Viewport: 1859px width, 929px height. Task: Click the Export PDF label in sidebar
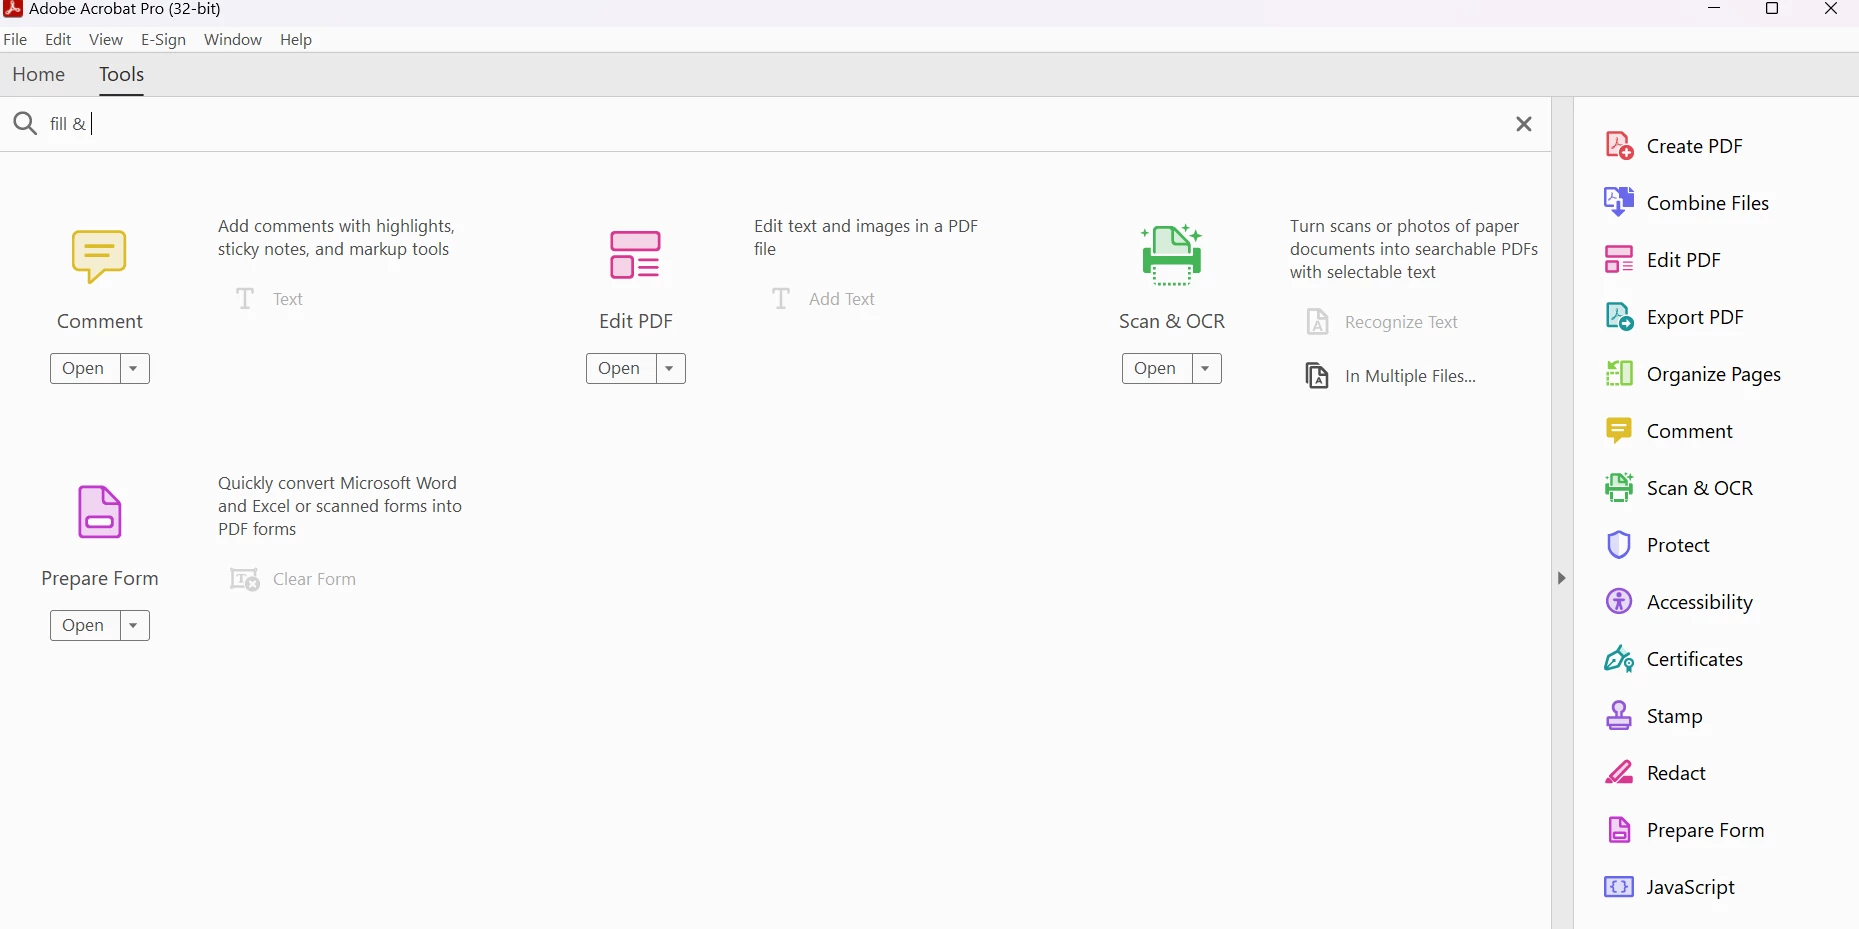pyautogui.click(x=1695, y=317)
